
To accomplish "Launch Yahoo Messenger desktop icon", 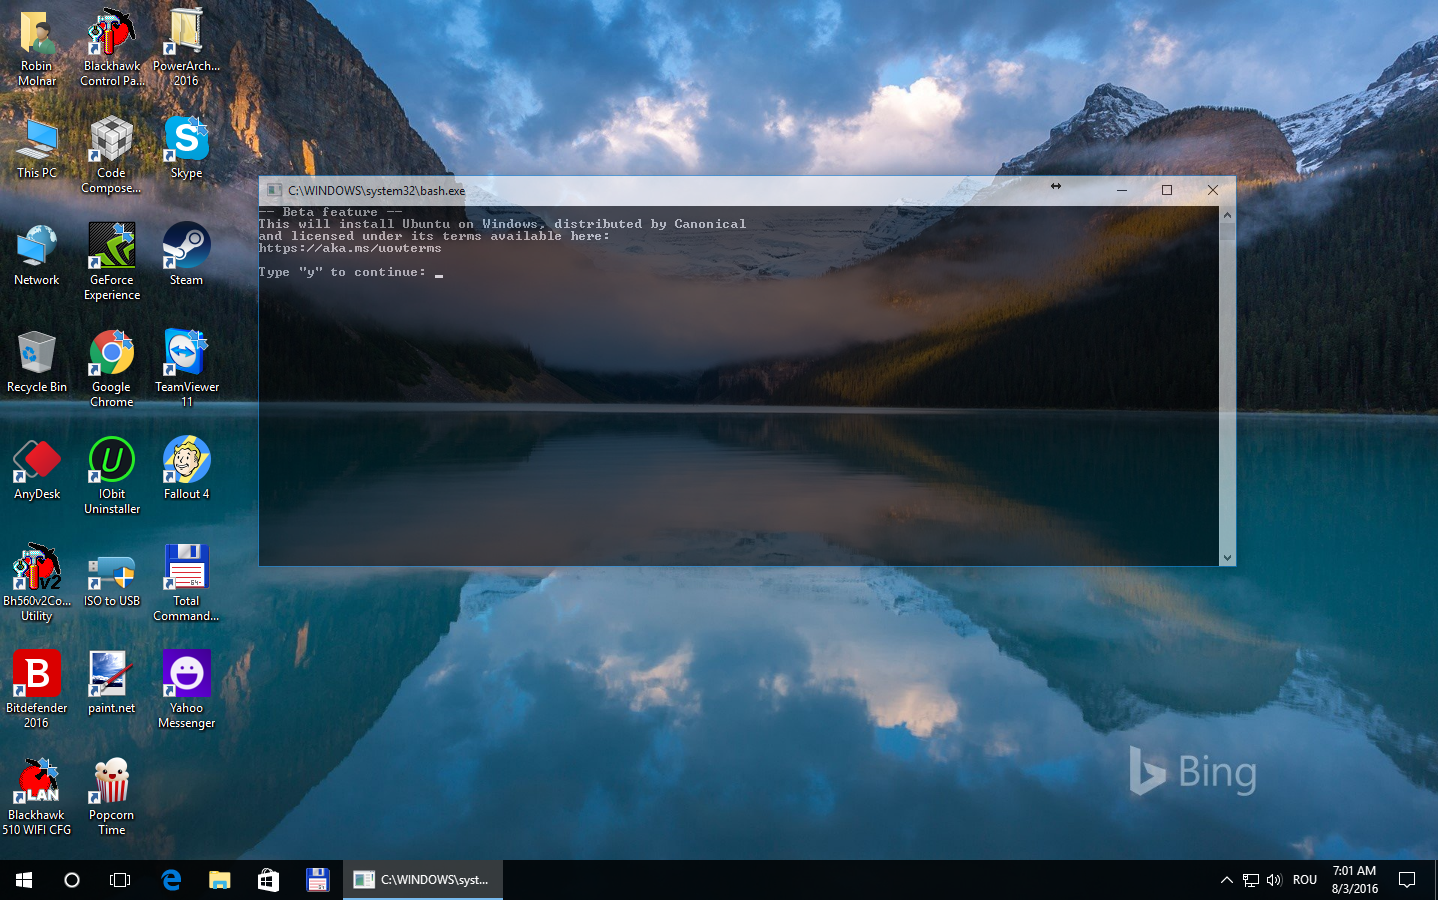I will pyautogui.click(x=186, y=689).
